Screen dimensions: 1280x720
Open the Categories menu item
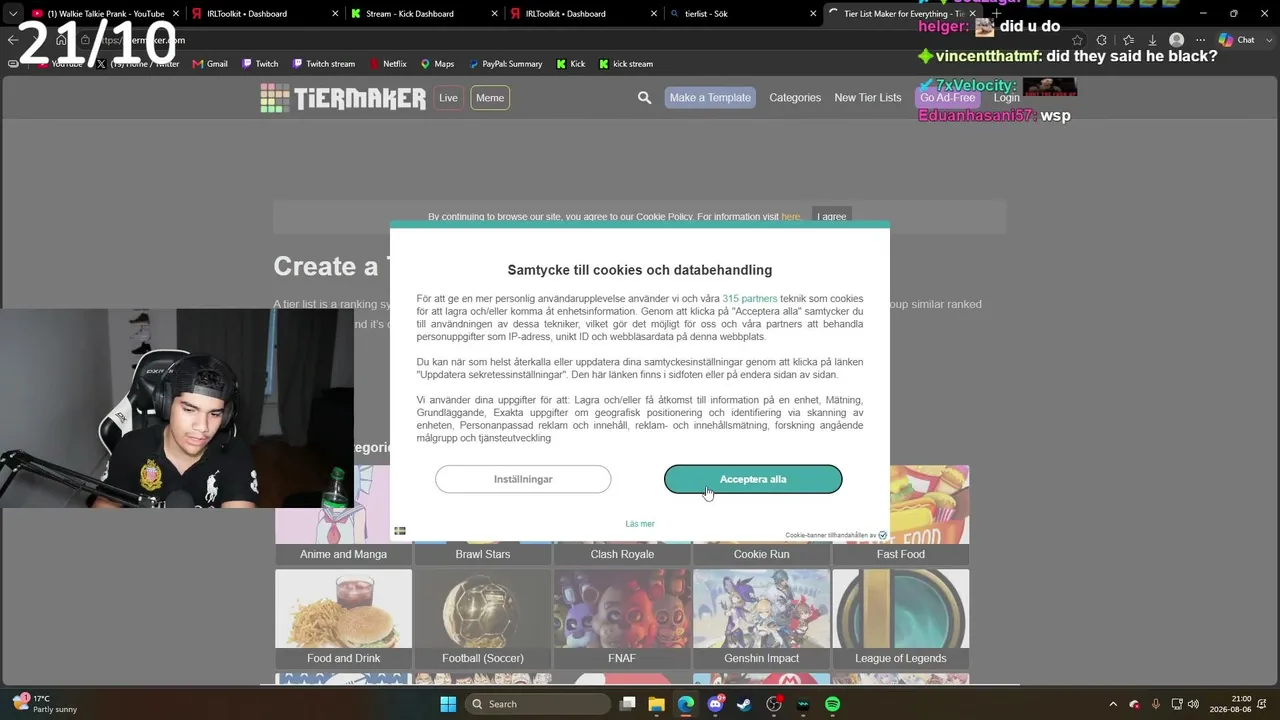pos(795,98)
